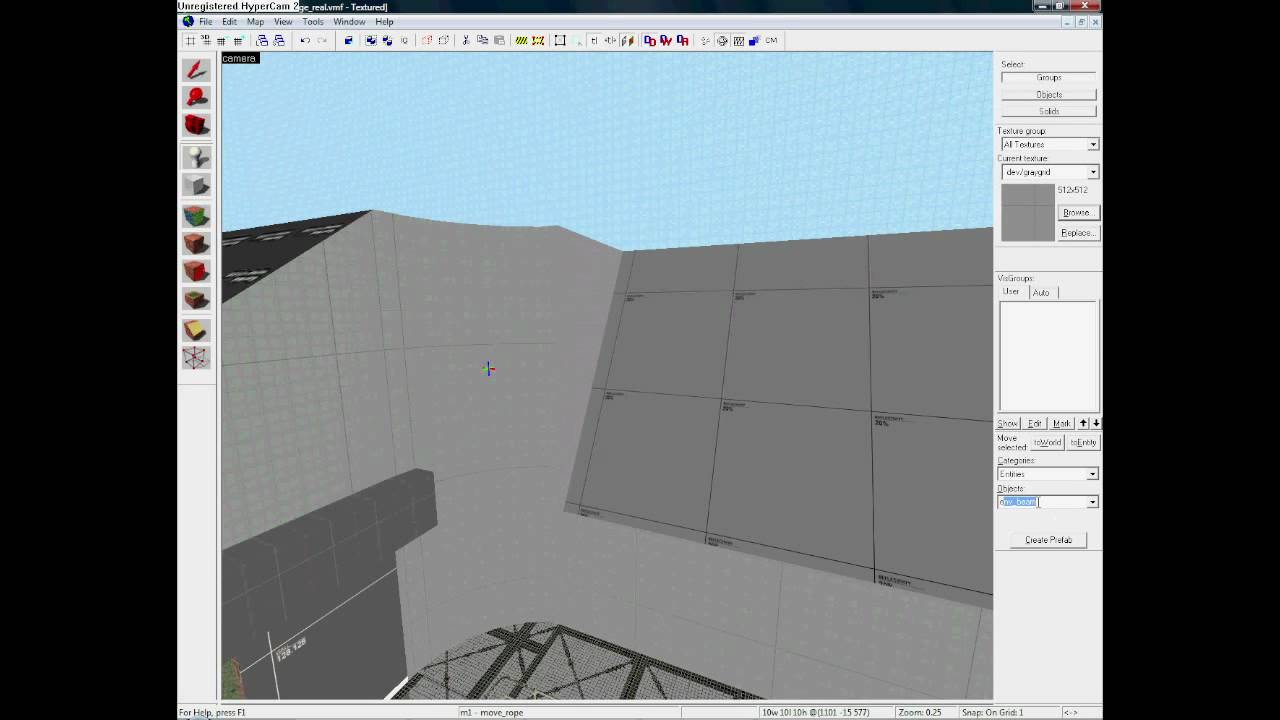Open the File menu

click(x=205, y=21)
